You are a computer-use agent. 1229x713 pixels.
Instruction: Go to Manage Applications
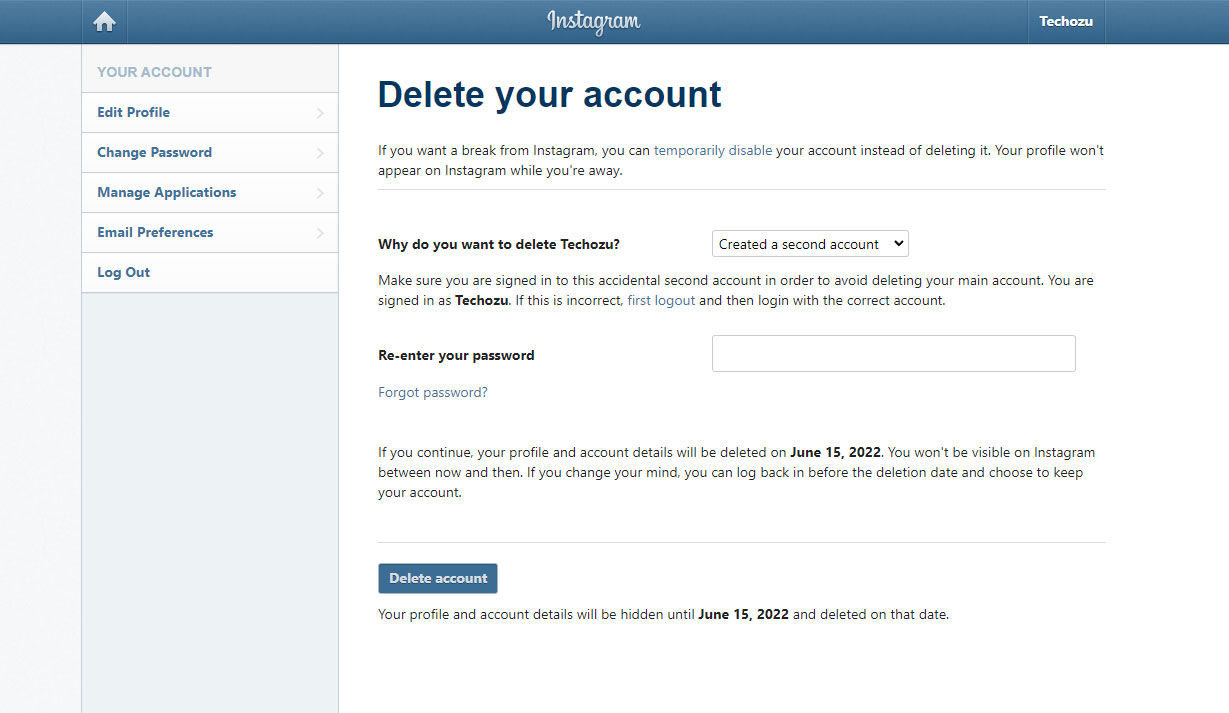pos(166,192)
